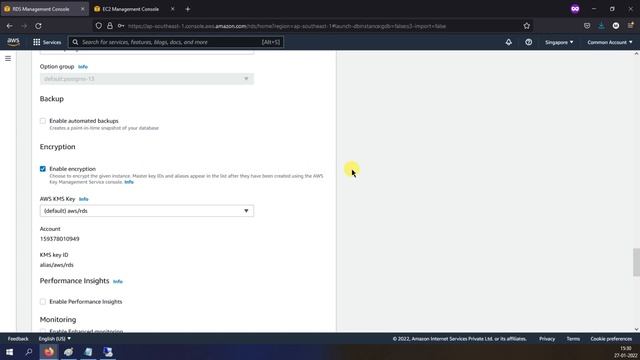Open Windows Start menu
Image resolution: width=640 pixels, height=360 pixels.
9,352
